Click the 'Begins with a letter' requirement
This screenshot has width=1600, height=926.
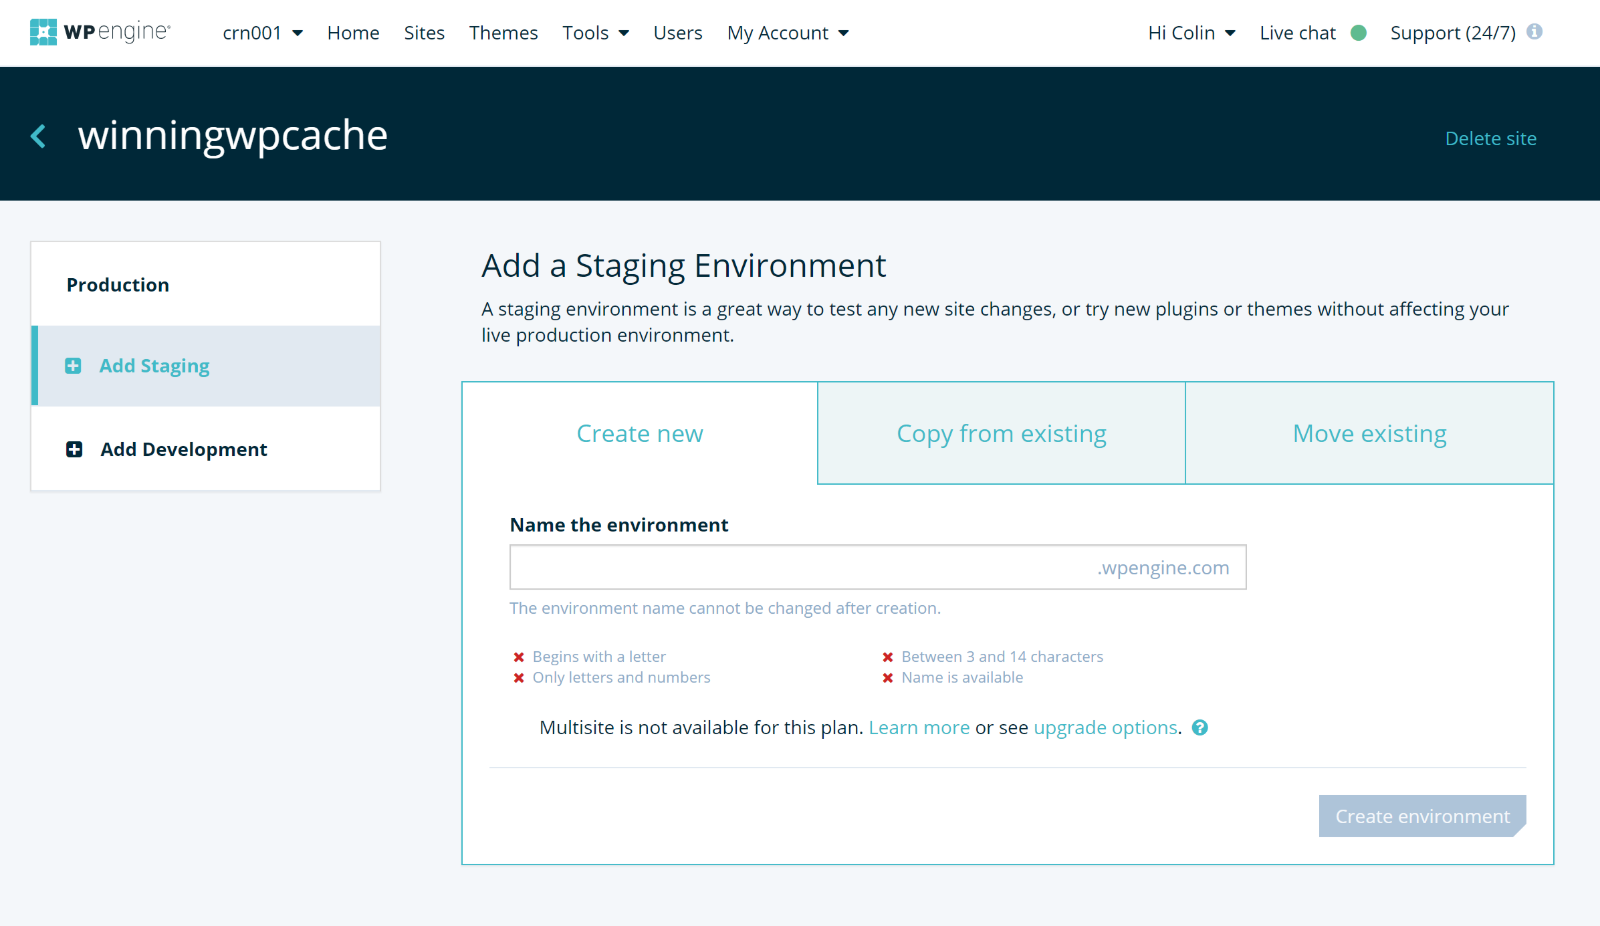[x=599, y=657]
